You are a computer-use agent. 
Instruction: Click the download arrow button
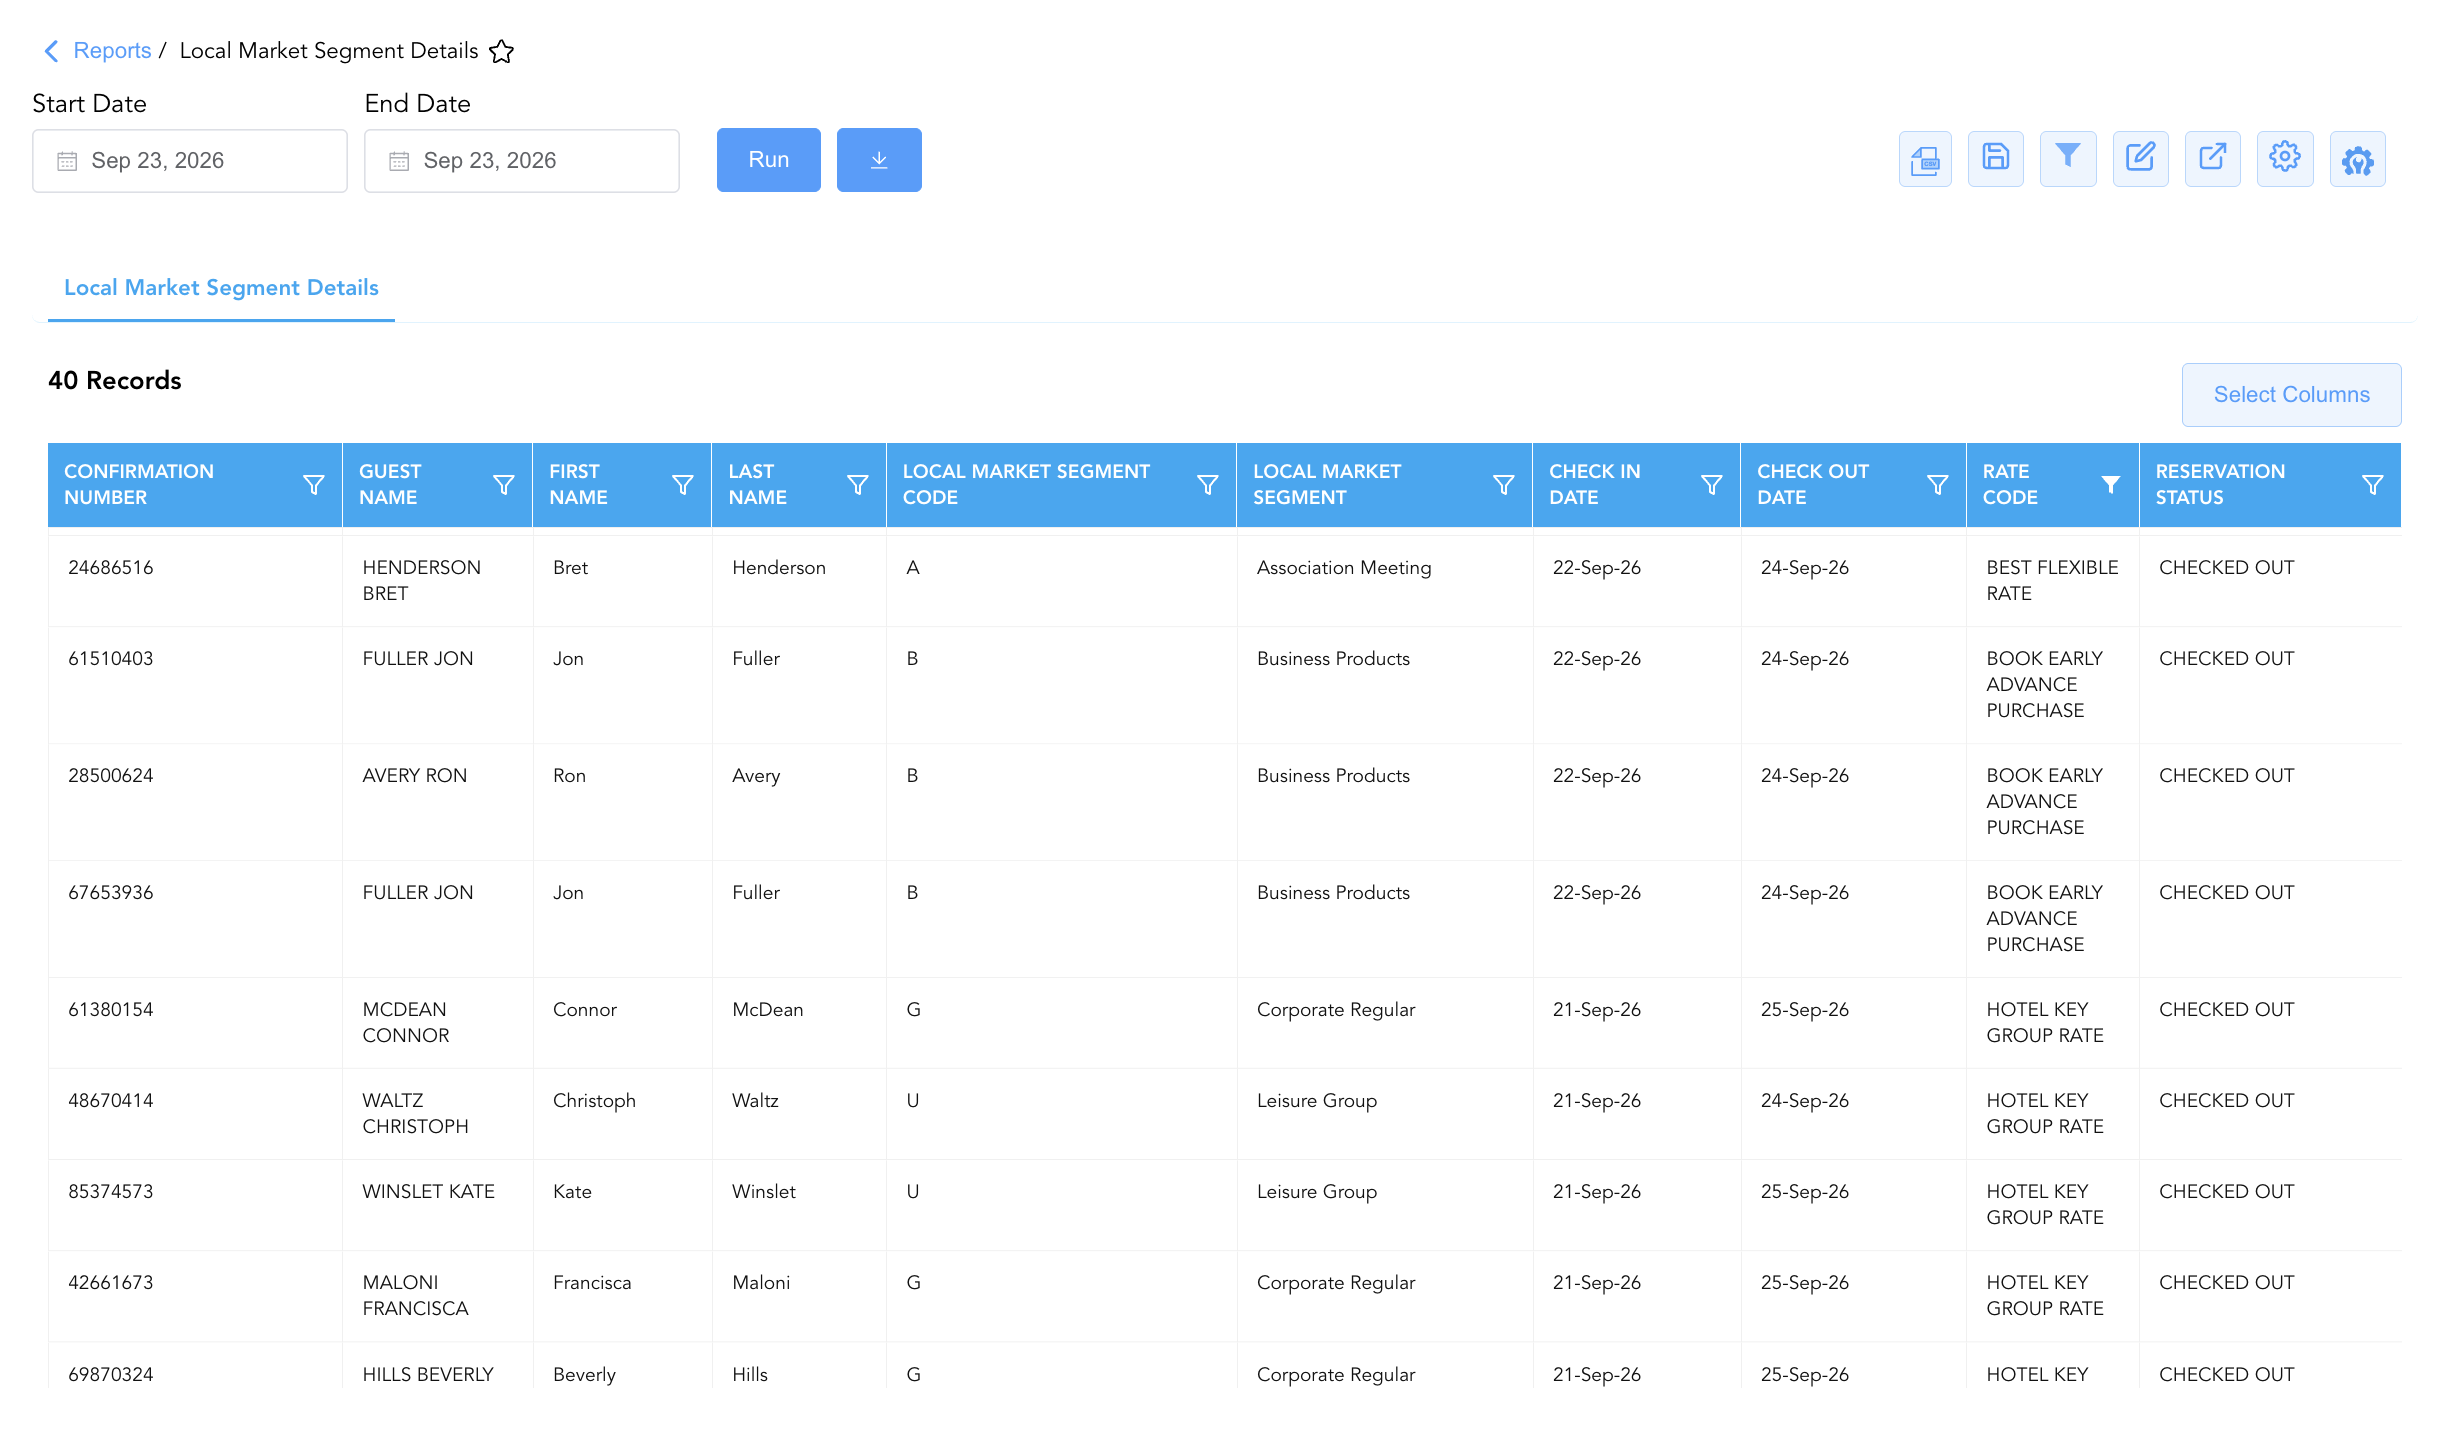(x=879, y=160)
